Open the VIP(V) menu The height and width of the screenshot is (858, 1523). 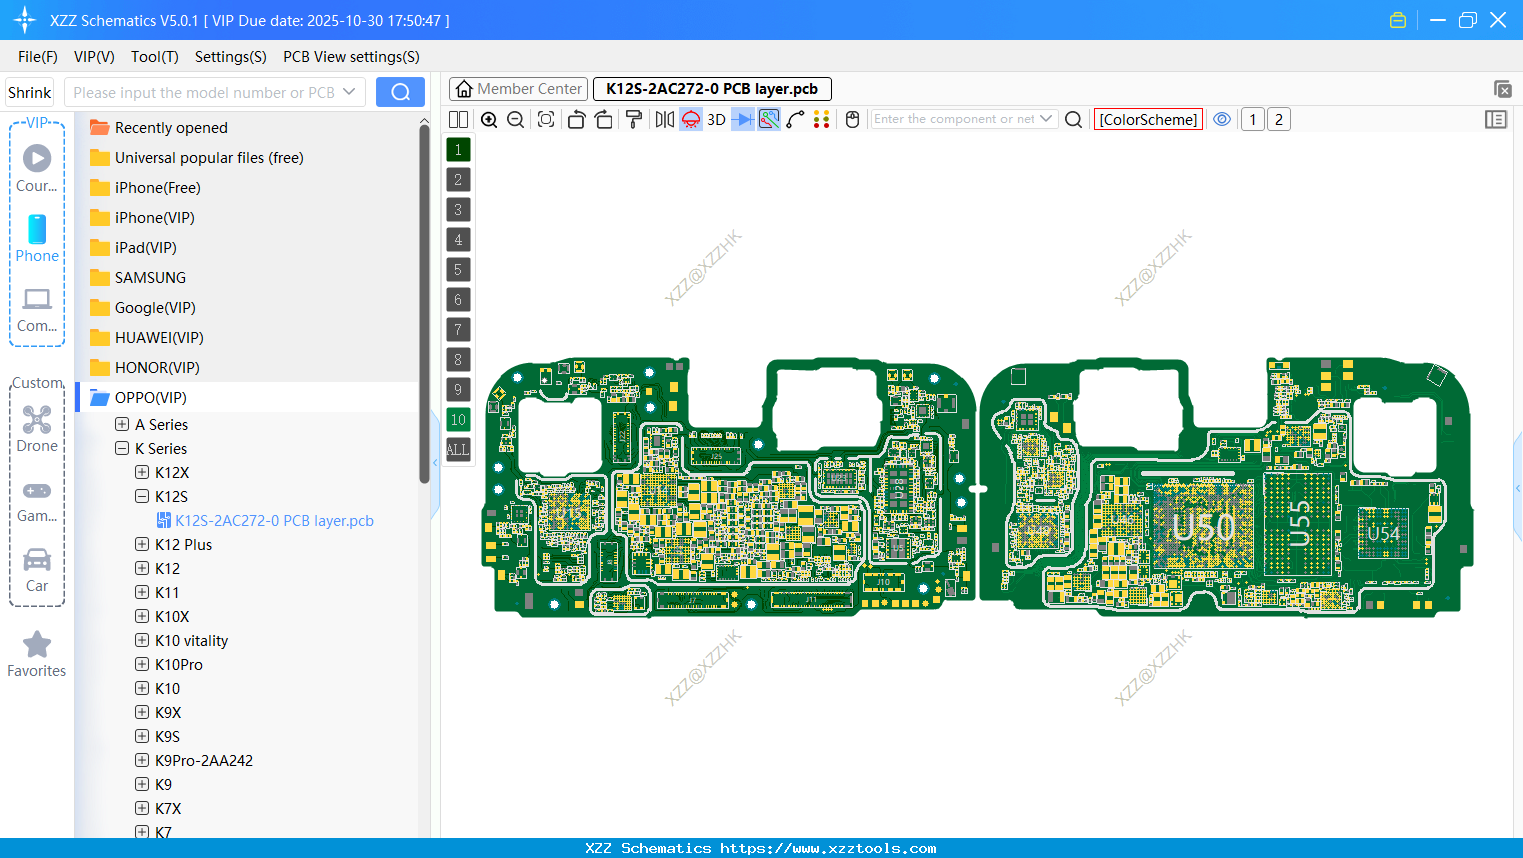tap(94, 56)
